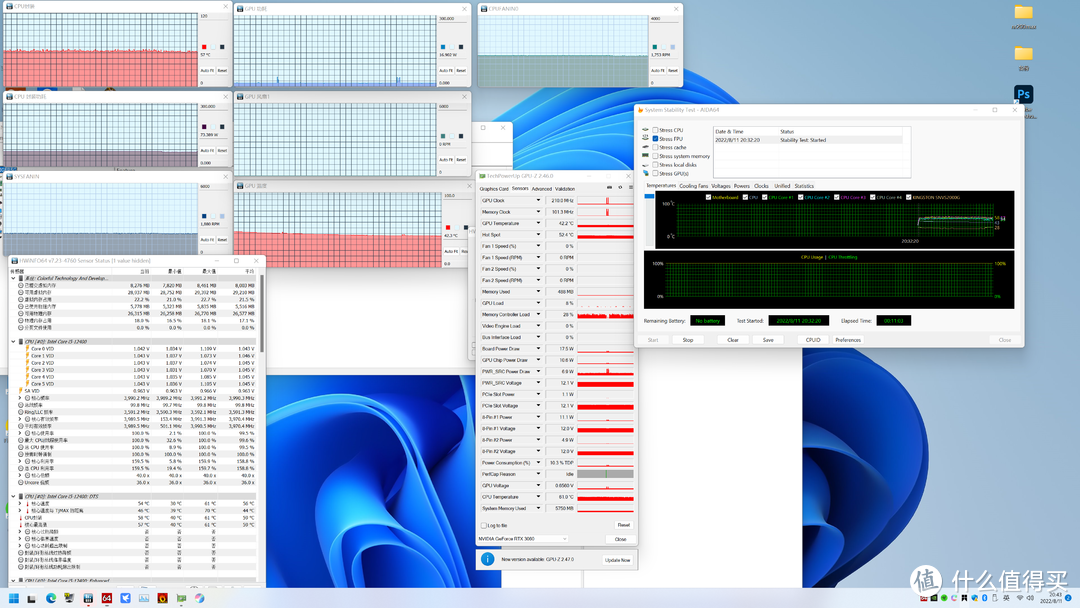The height and width of the screenshot is (608, 1080).
Task: Enable the Stress CPU checkbox
Action: 655,130
